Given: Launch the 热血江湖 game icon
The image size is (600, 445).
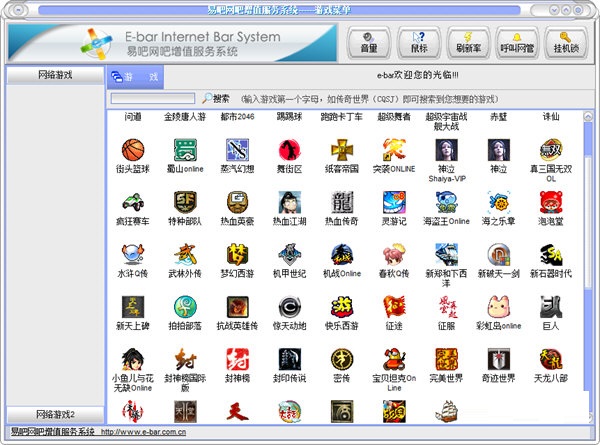Looking at the screenshot, I should tap(290, 202).
